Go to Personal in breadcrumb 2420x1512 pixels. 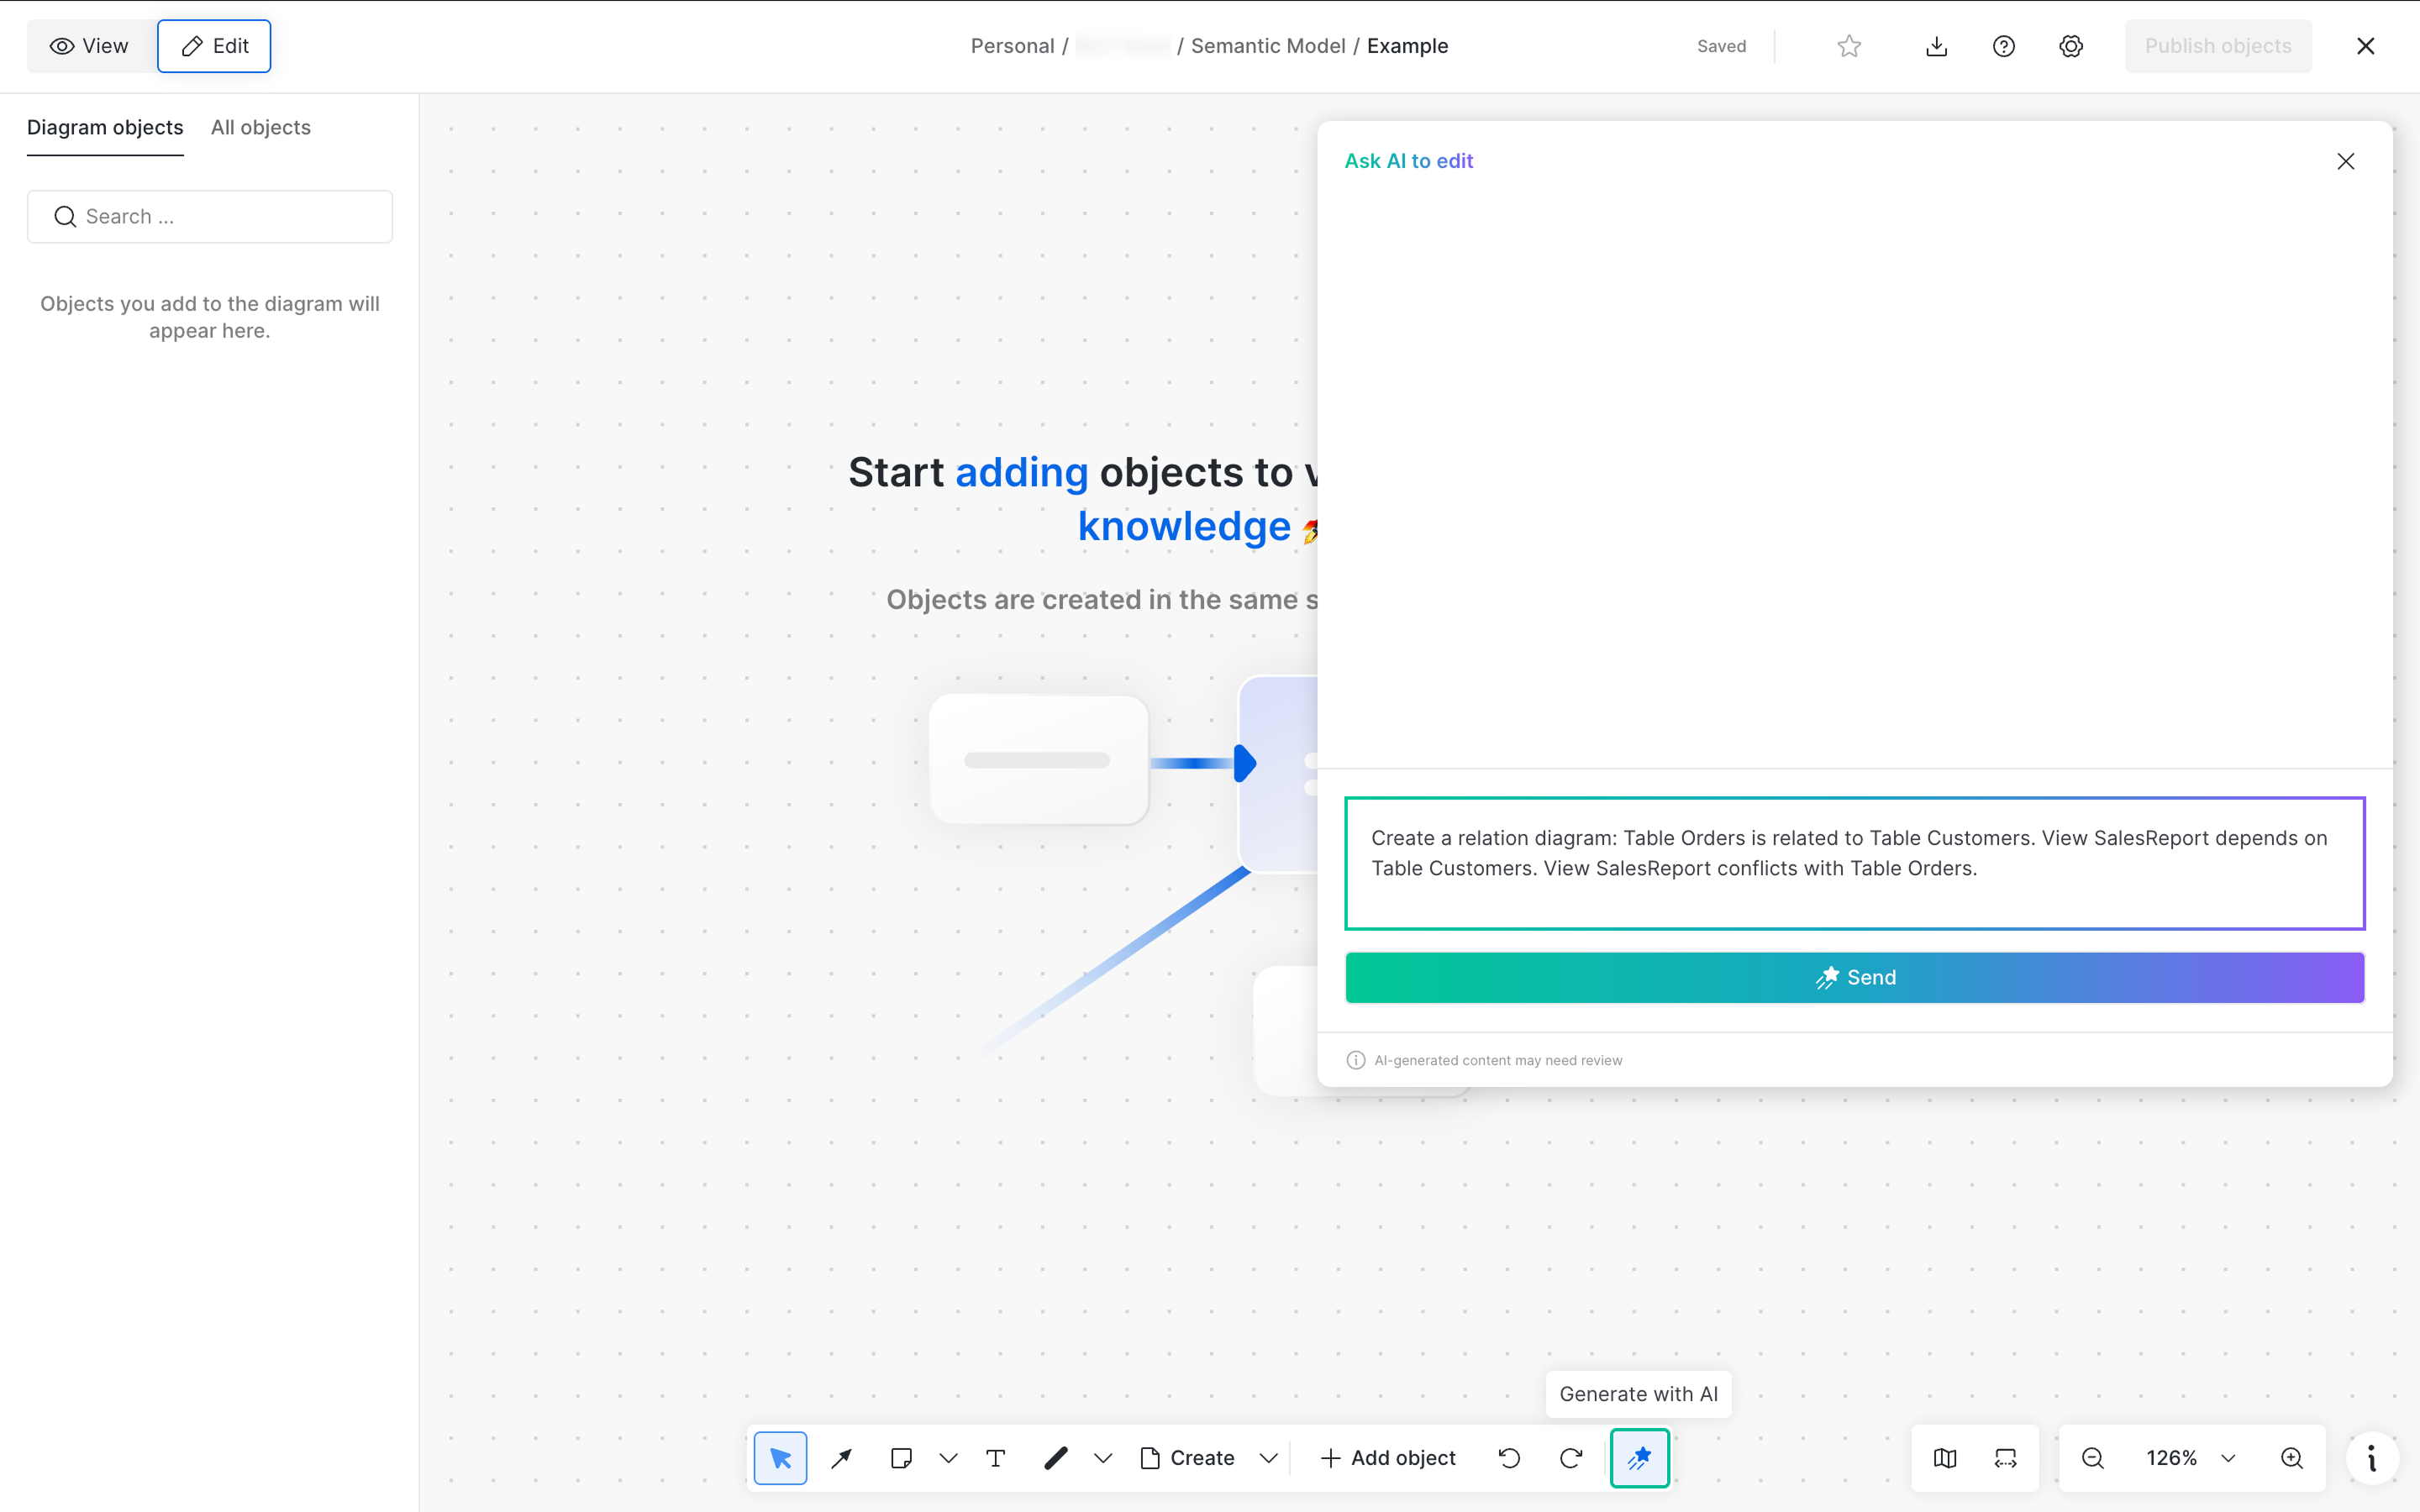pyautogui.click(x=1012, y=46)
